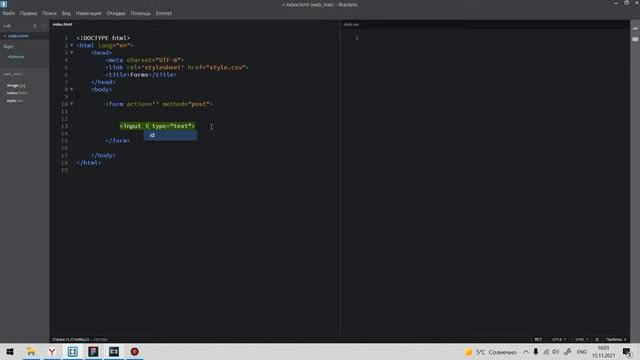
Task: Open image.jpg in the file tree
Action: pos(16,85)
